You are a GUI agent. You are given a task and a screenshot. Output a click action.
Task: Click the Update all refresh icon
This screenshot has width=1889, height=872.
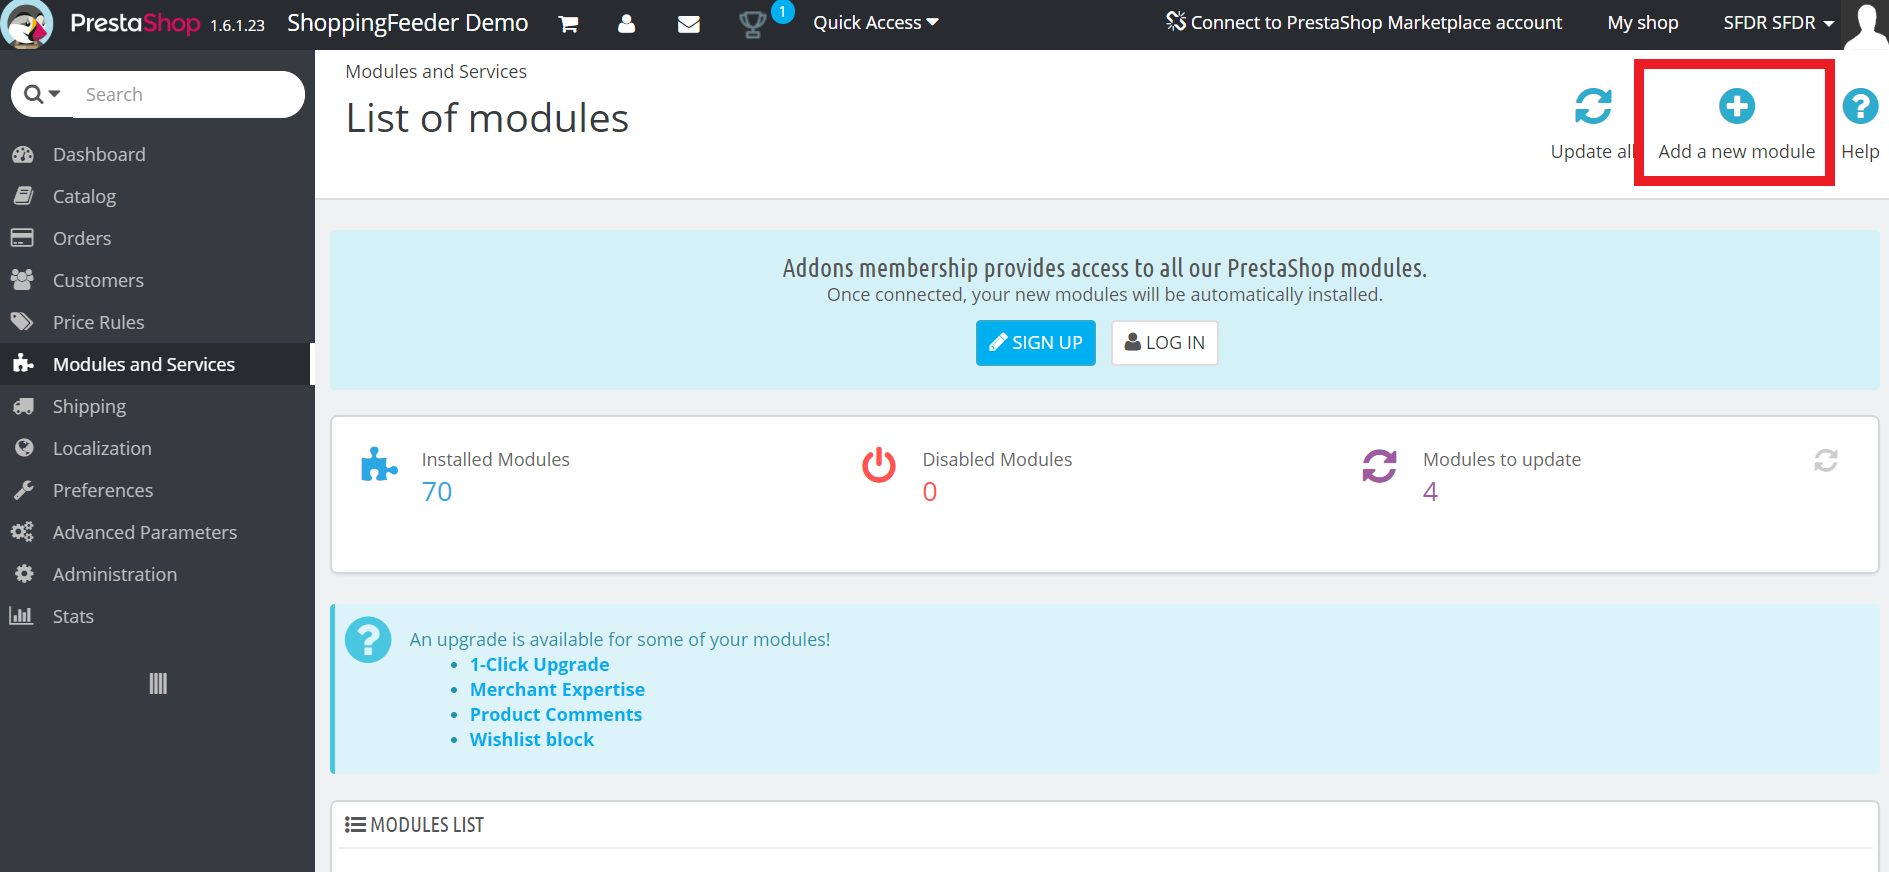(x=1593, y=106)
